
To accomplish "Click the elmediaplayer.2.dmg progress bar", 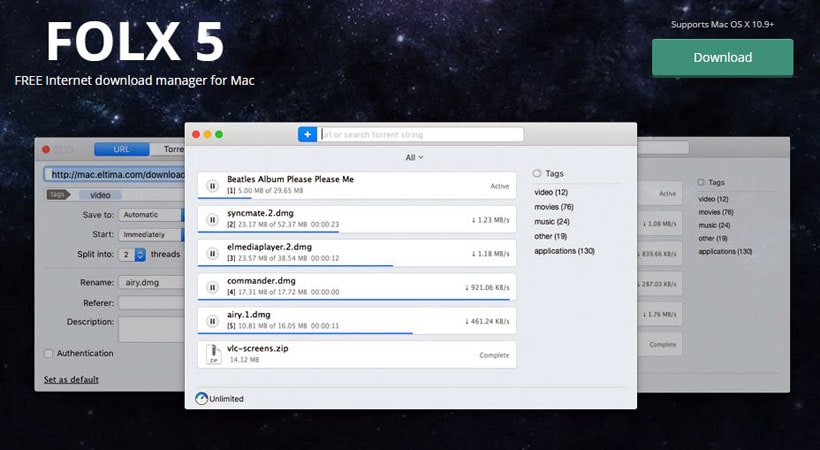I will pyautogui.click(x=295, y=266).
